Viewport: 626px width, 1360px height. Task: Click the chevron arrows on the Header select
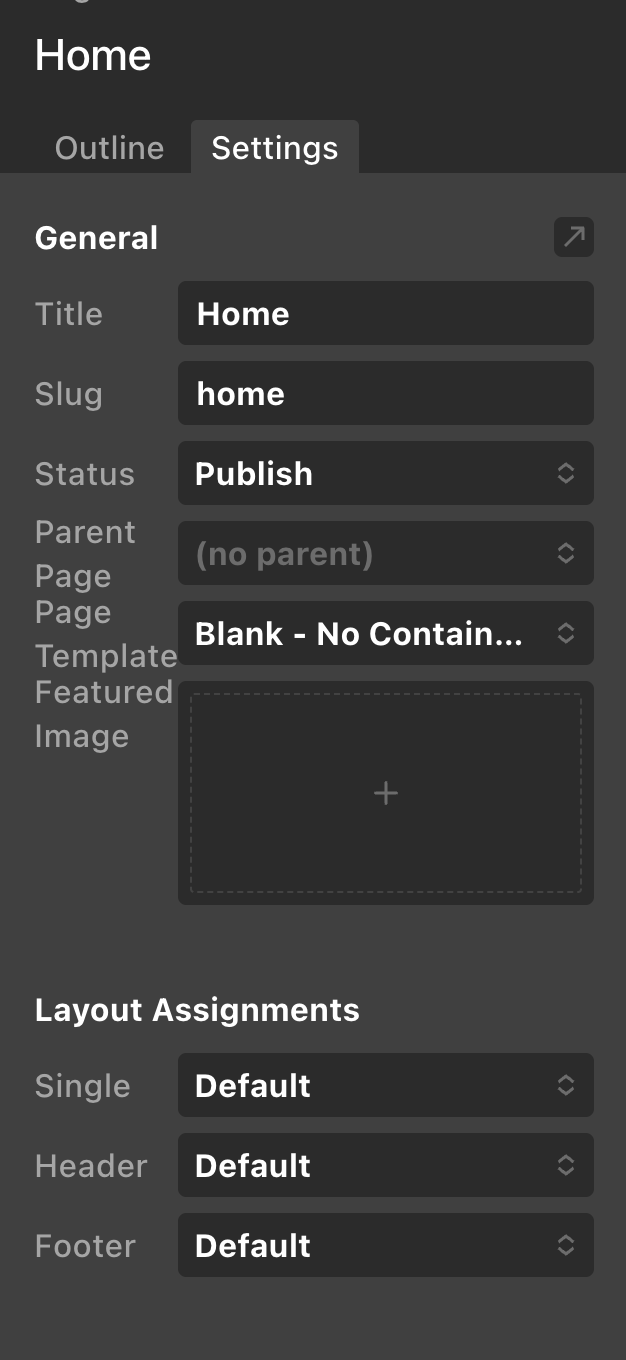(566, 1165)
